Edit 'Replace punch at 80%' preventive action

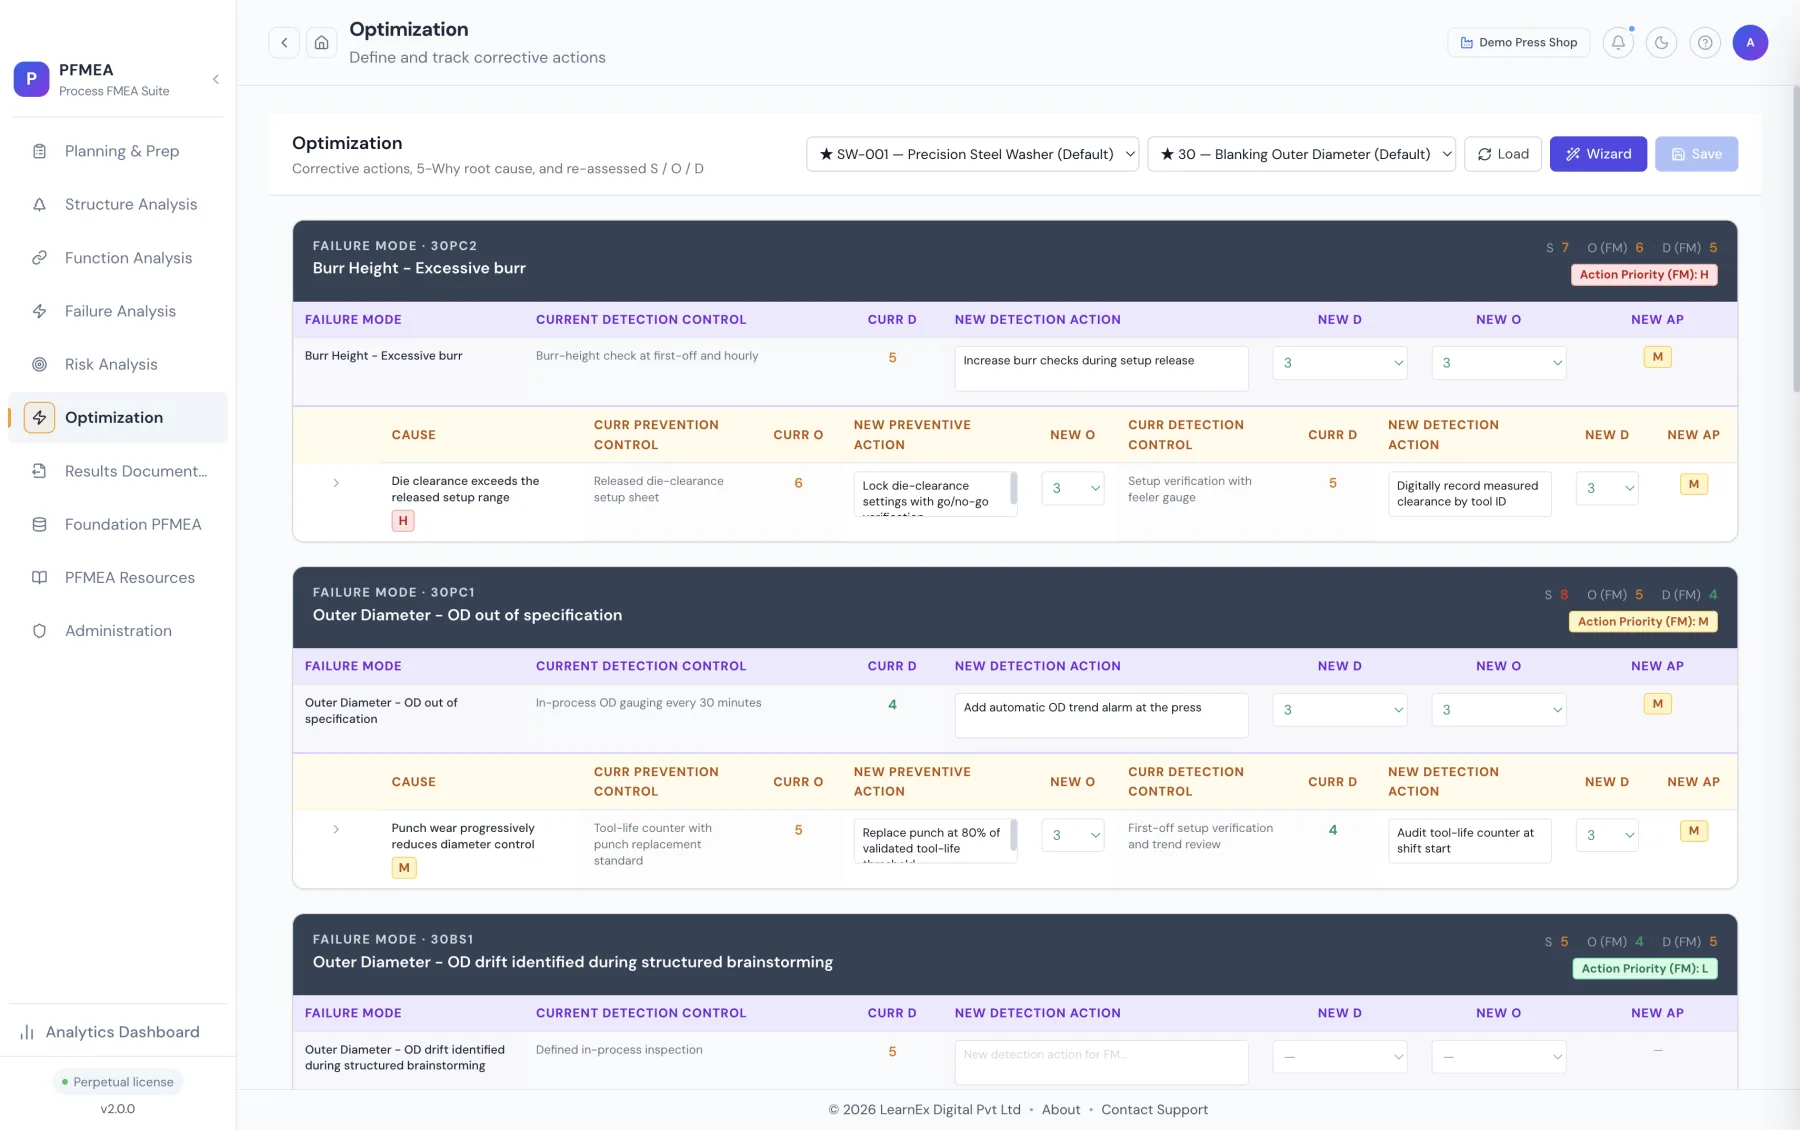tap(935, 841)
